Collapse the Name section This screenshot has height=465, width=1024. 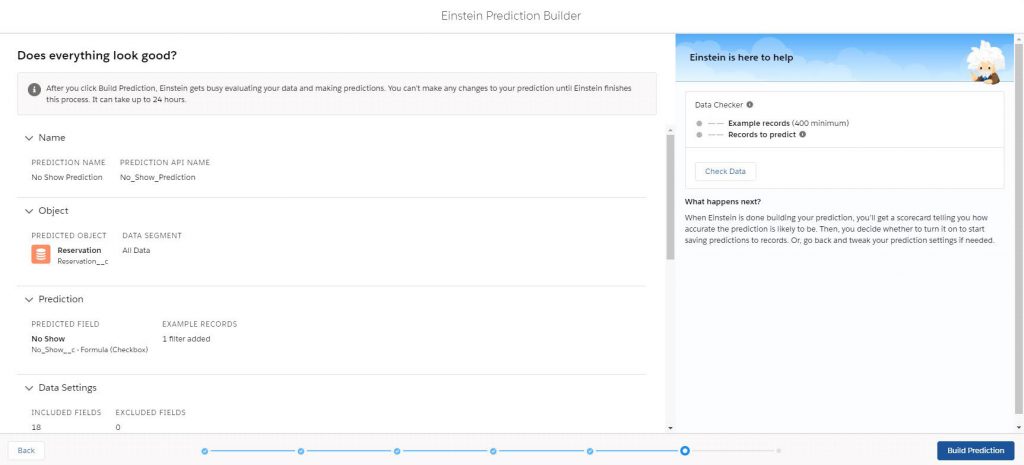tap(28, 137)
